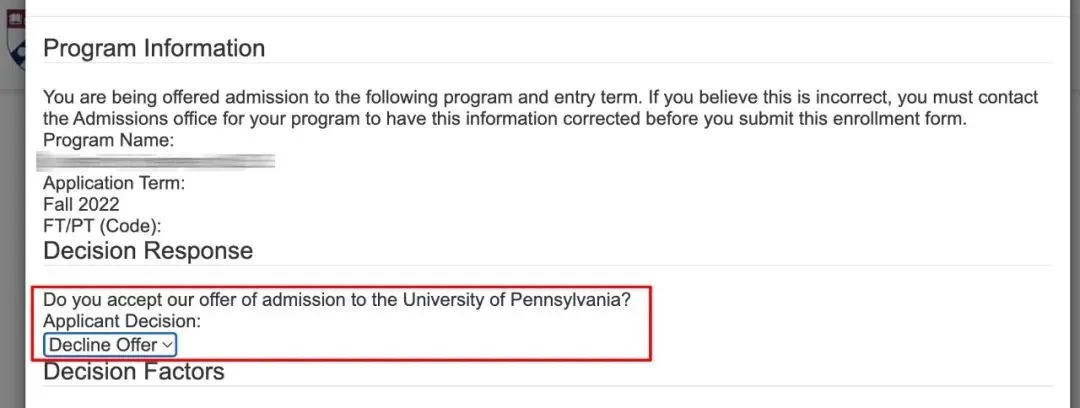Click the Applicant Decision label

122,322
